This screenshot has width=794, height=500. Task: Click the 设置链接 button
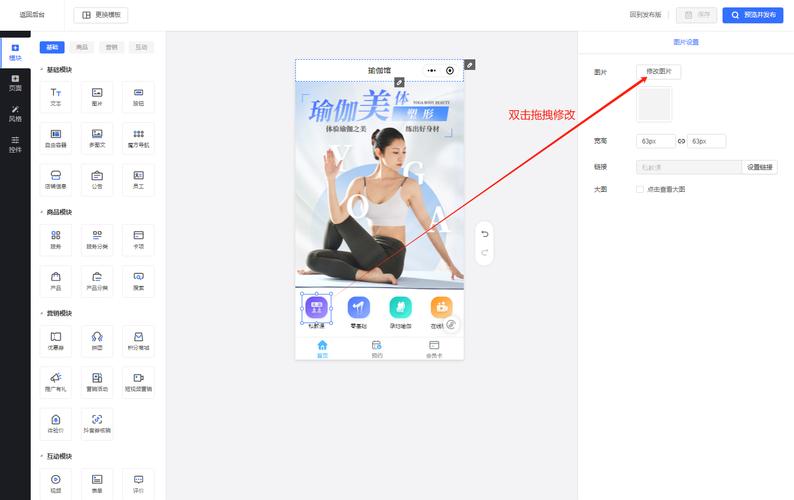tap(760, 167)
